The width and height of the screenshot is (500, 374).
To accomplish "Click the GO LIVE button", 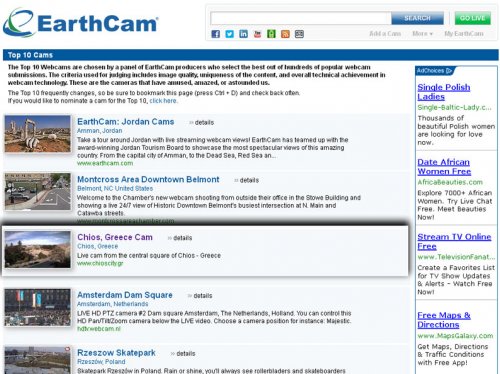I will coord(473,18).
